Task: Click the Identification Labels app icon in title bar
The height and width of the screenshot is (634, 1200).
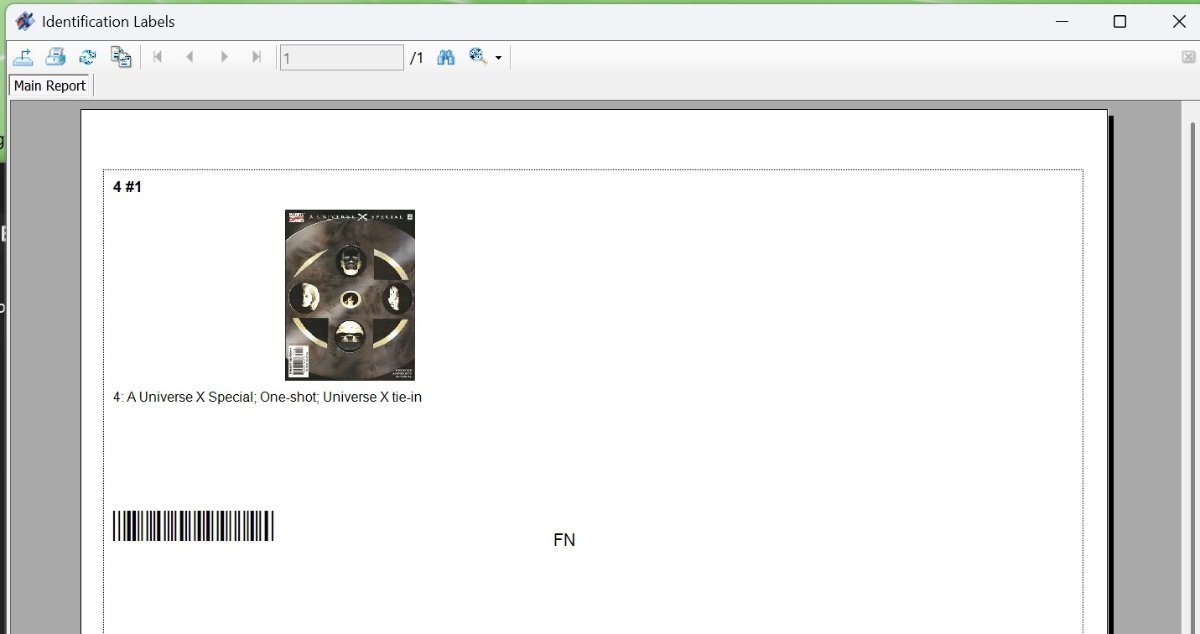Action: [x=24, y=21]
